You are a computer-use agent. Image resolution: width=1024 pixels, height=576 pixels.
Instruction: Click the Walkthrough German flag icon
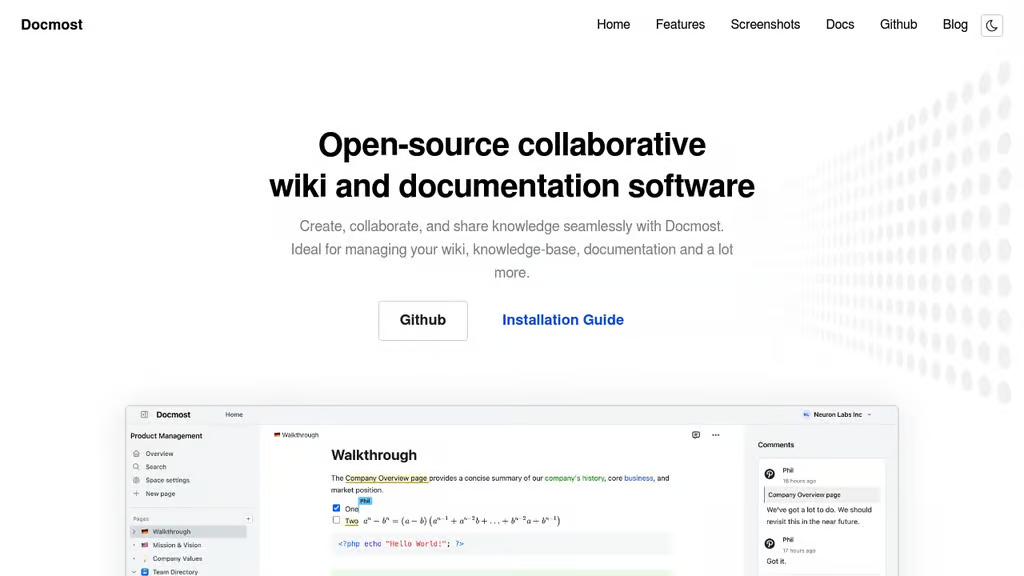tap(144, 532)
